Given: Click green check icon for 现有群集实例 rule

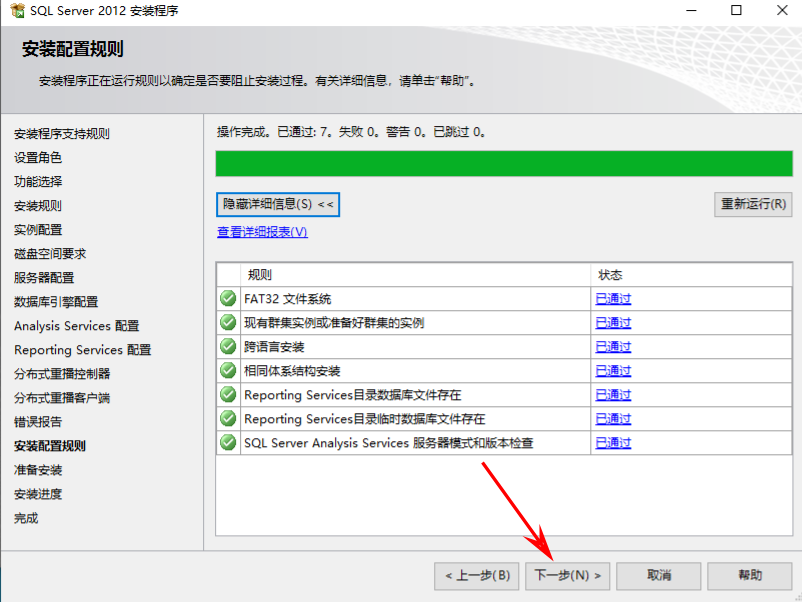Looking at the screenshot, I should pos(228,322).
